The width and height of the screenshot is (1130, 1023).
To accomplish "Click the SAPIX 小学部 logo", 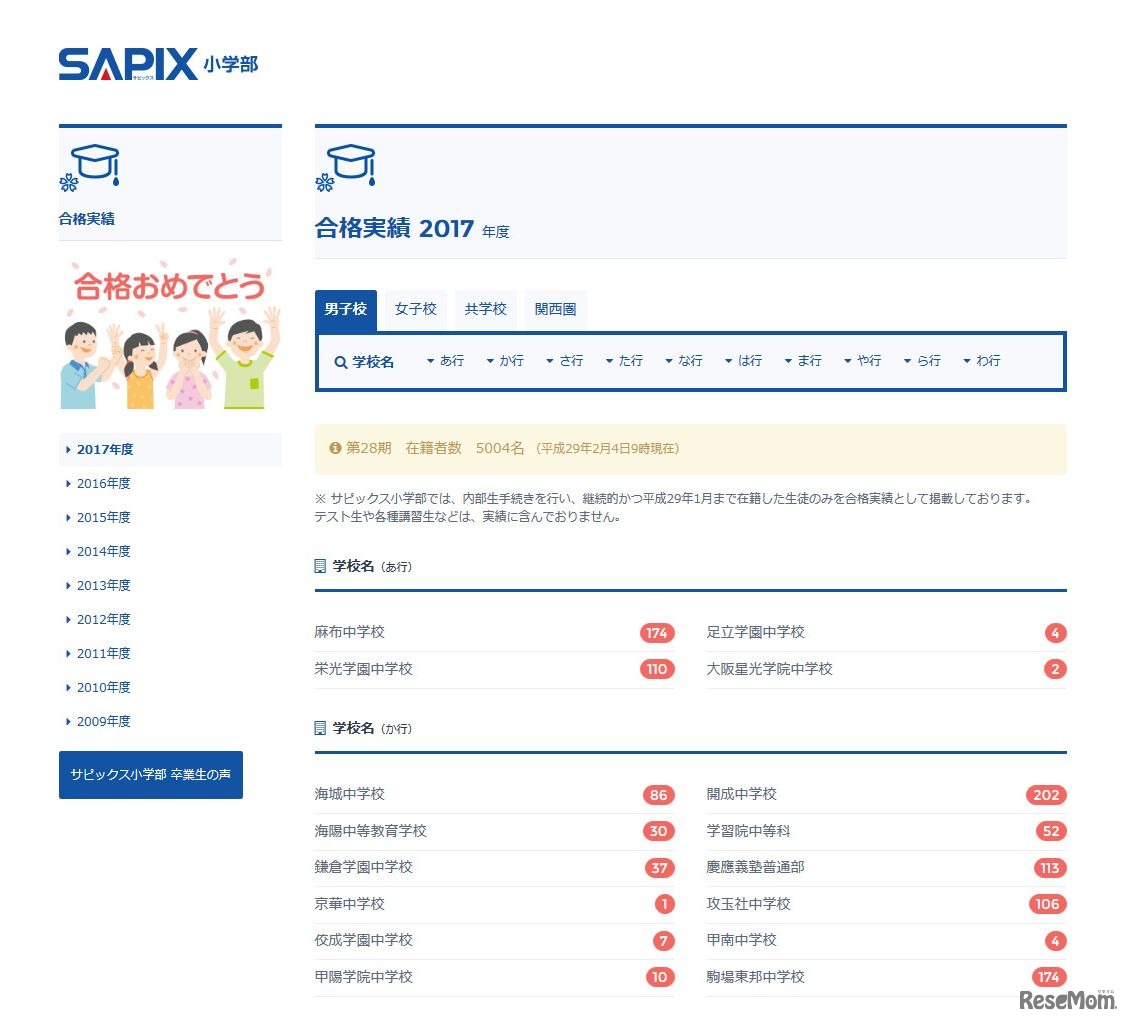I will 160,62.
